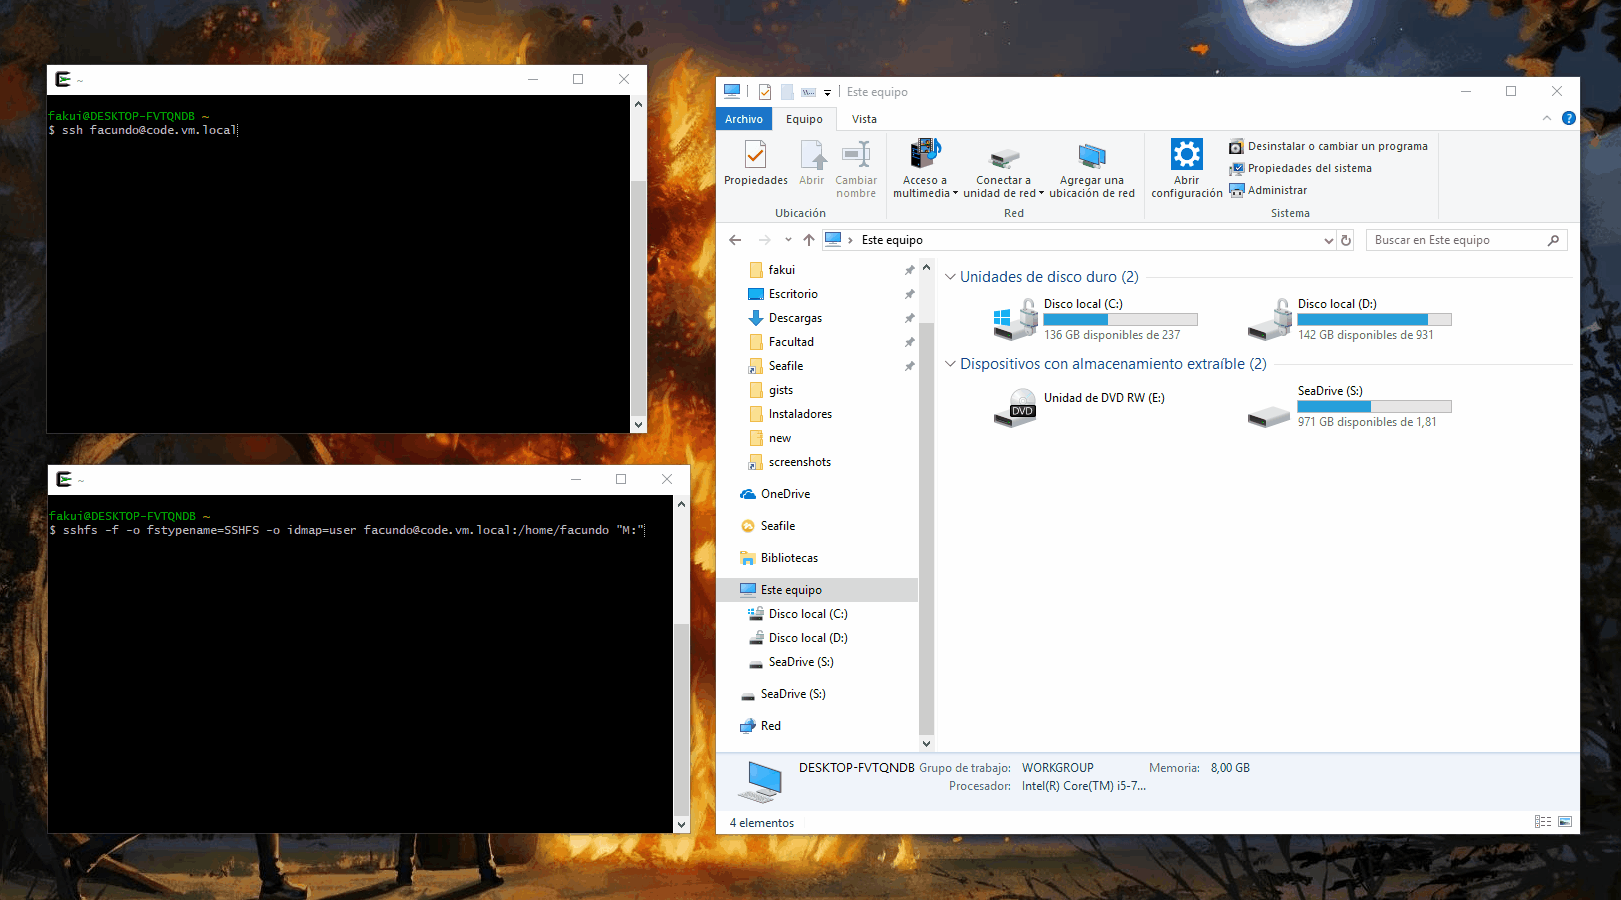Click refresh button beside address bar

coord(1346,240)
